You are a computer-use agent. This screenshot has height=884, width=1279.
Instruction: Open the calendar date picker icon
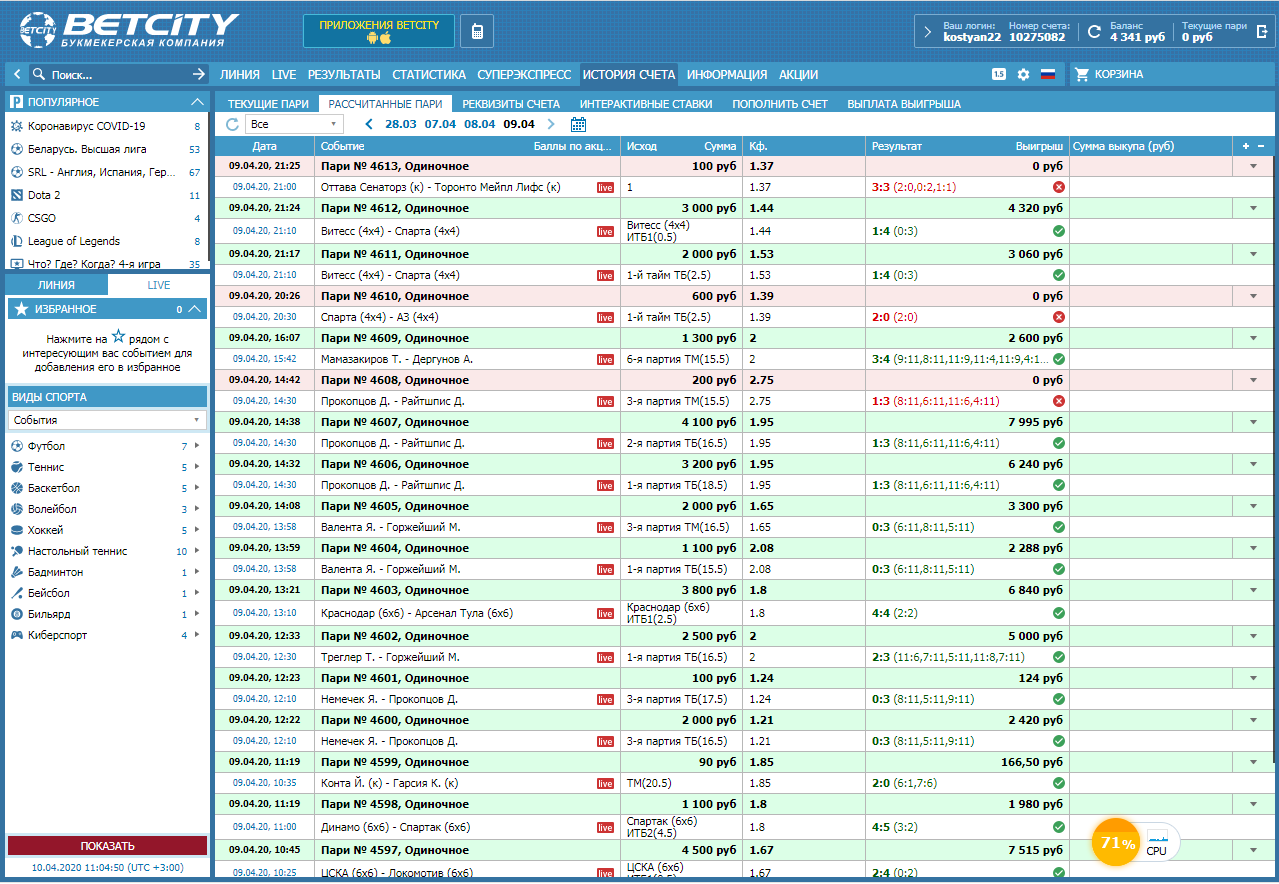pos(578,124)
